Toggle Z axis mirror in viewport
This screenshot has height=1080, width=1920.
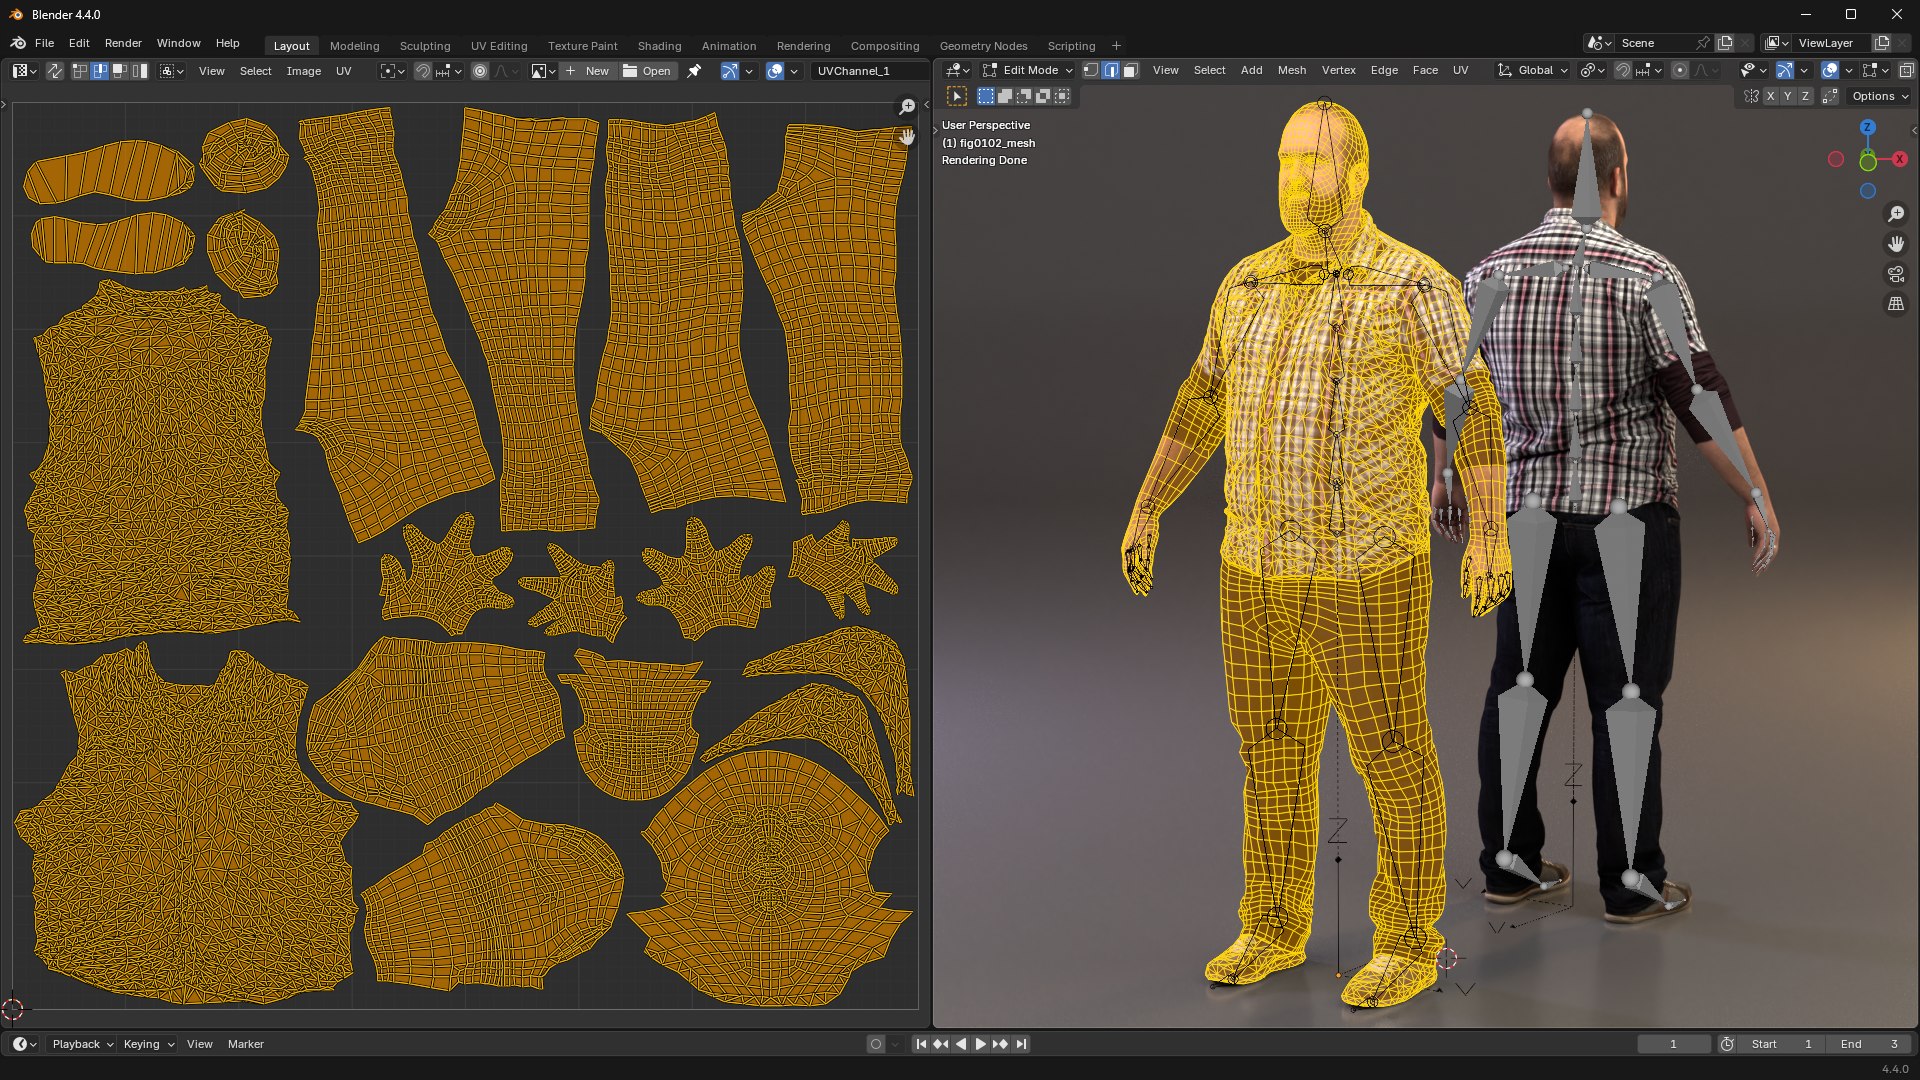(1805, 96)
